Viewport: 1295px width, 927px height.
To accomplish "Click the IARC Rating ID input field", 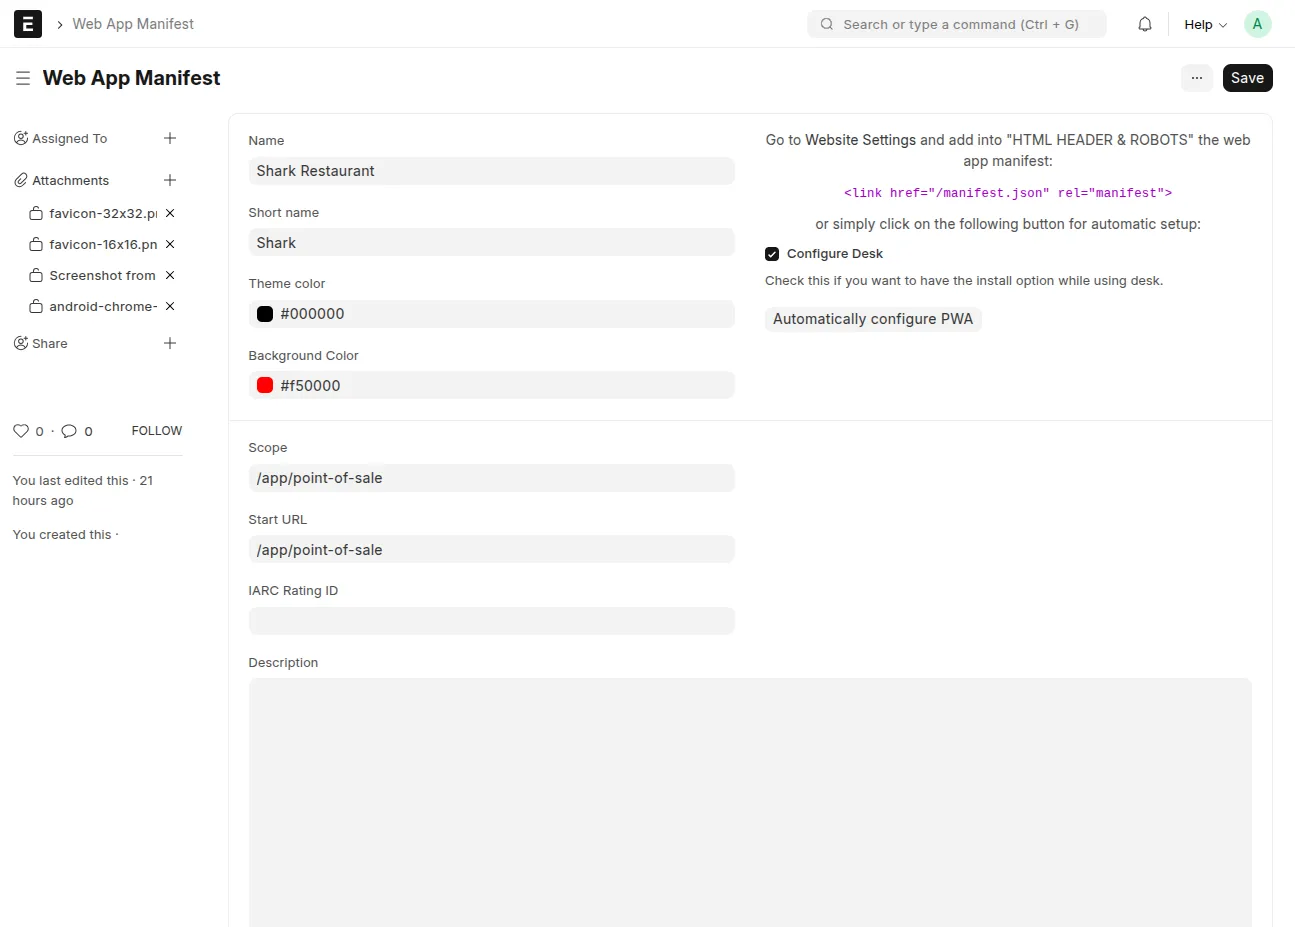I will (491, 621).
